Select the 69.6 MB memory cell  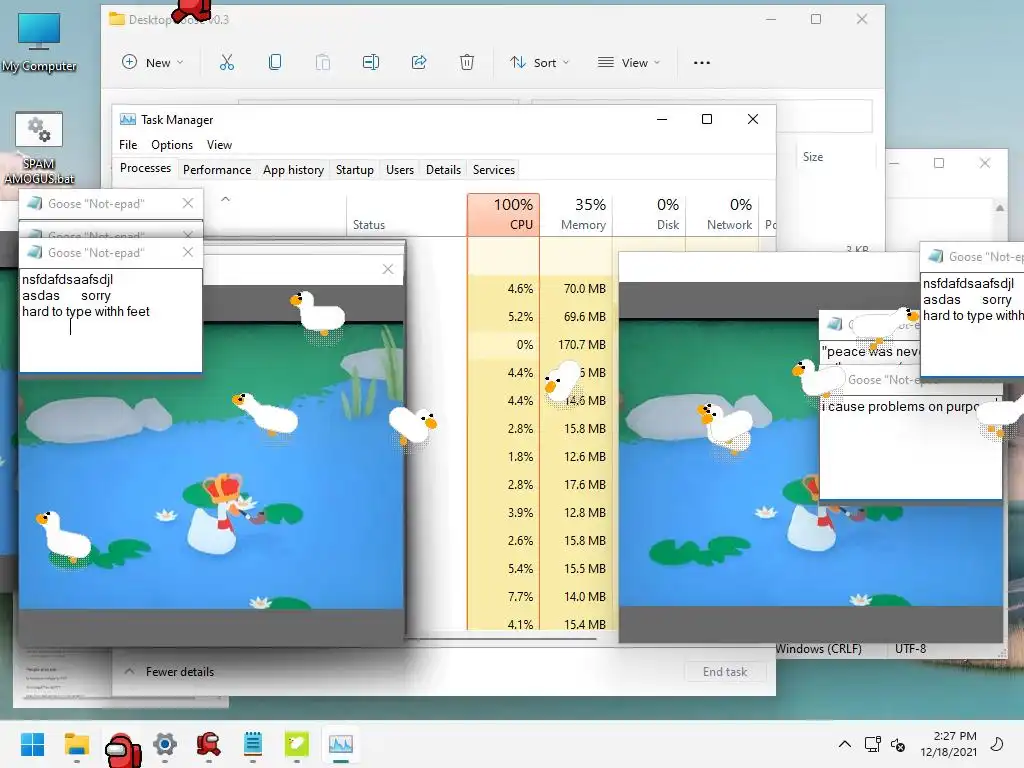[577, 317]
